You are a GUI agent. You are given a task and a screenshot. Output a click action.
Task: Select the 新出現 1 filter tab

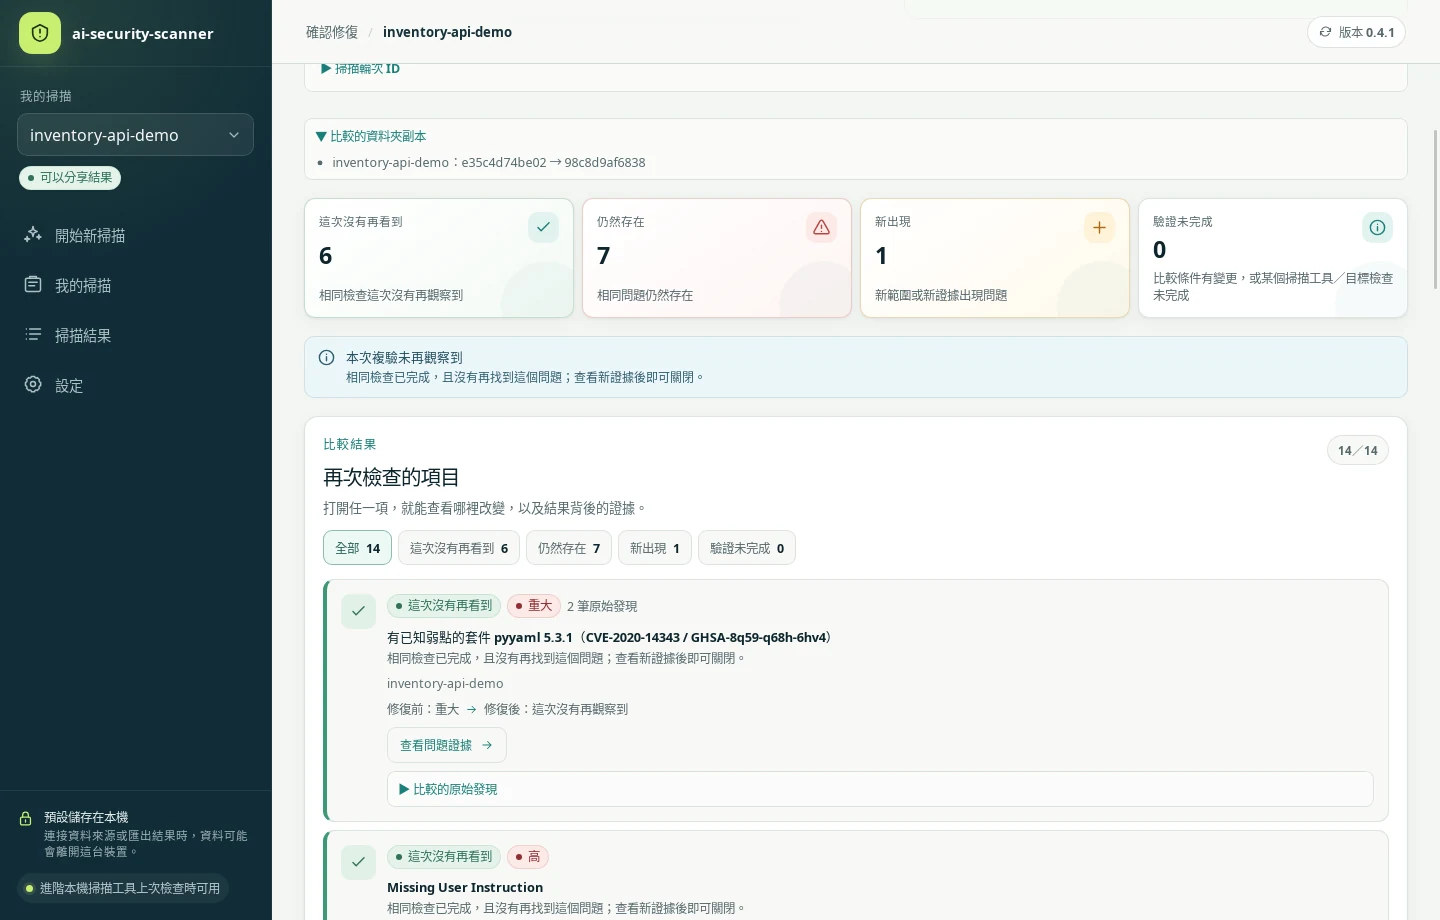pos(655,548)
